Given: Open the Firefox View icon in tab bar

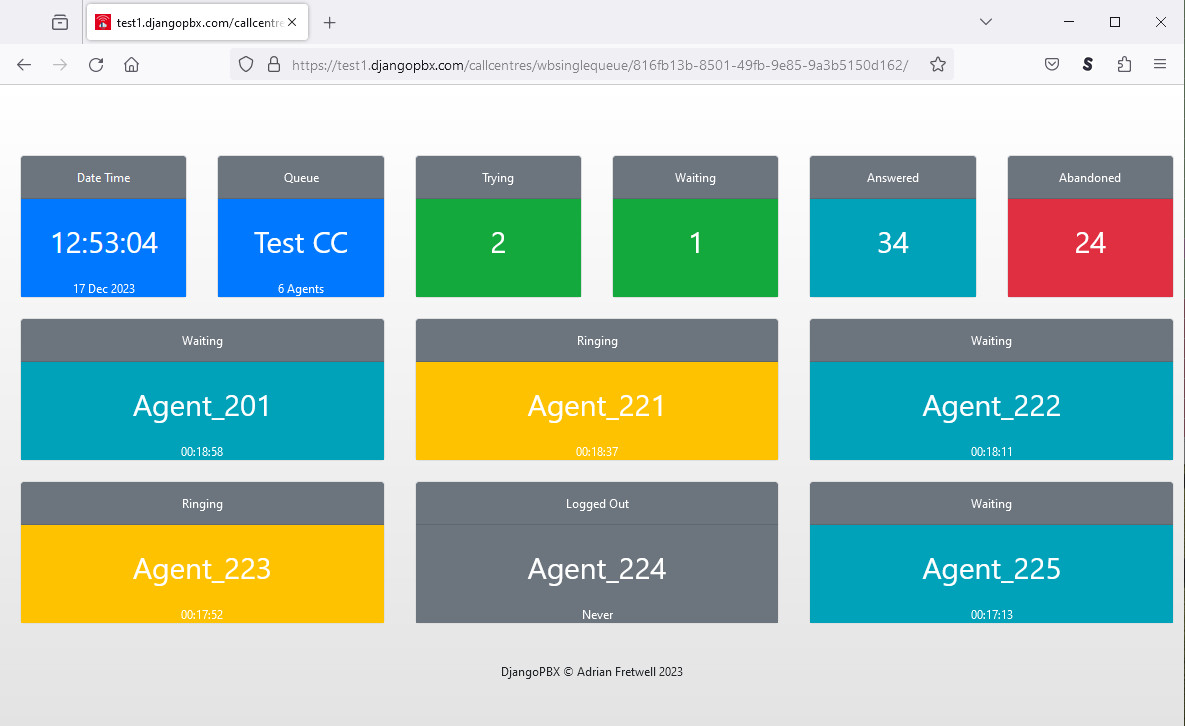Looking at the screenshot, I should click(x=60, y=22).
